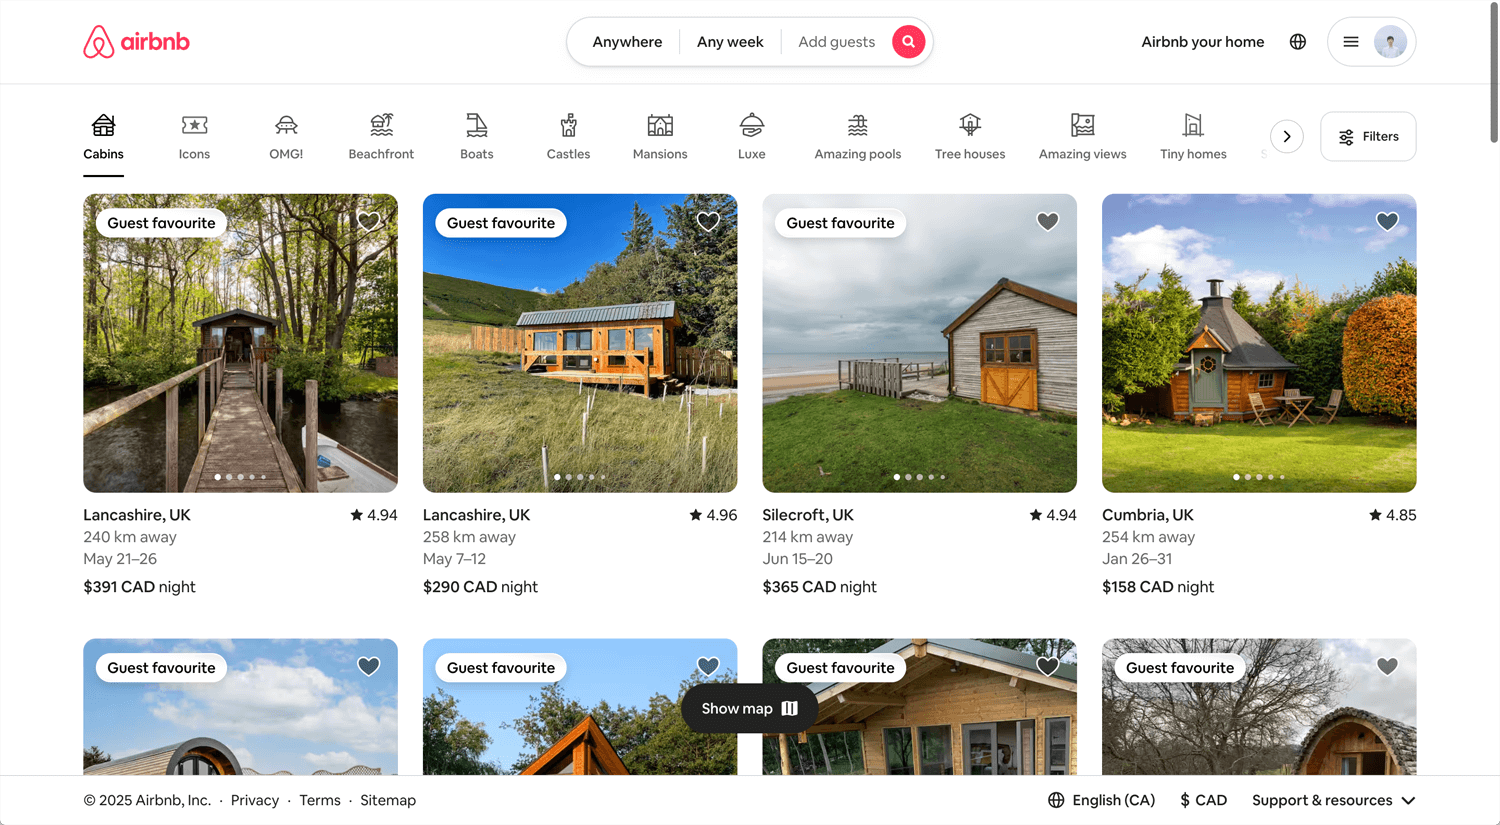1500x825 pixels.
Task: Click the red search magnifier button
Action: [908, 42]
